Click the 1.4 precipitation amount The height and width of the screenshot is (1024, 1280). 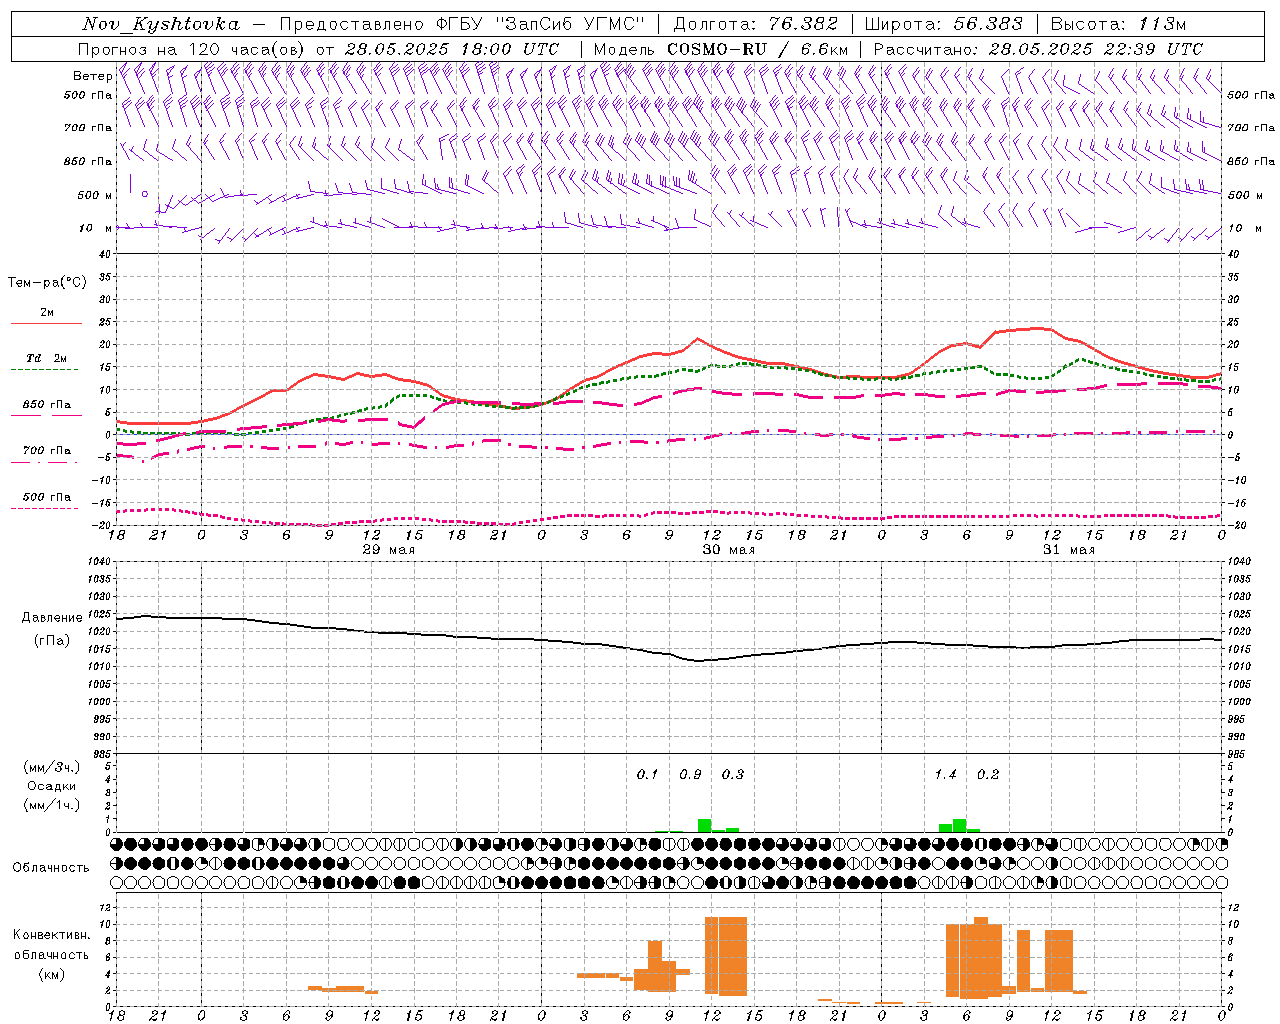point(945,775)
